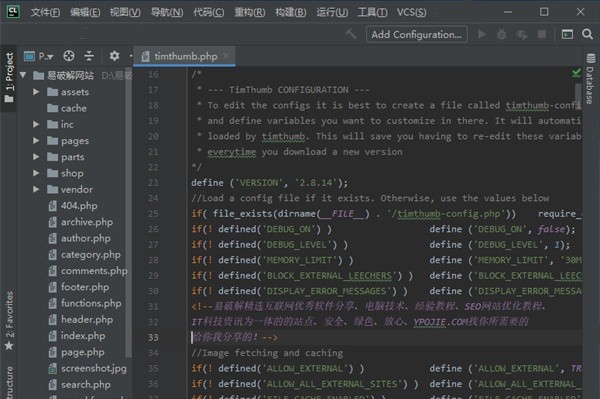
Task: Expand the parts folder
Action: 36,157
